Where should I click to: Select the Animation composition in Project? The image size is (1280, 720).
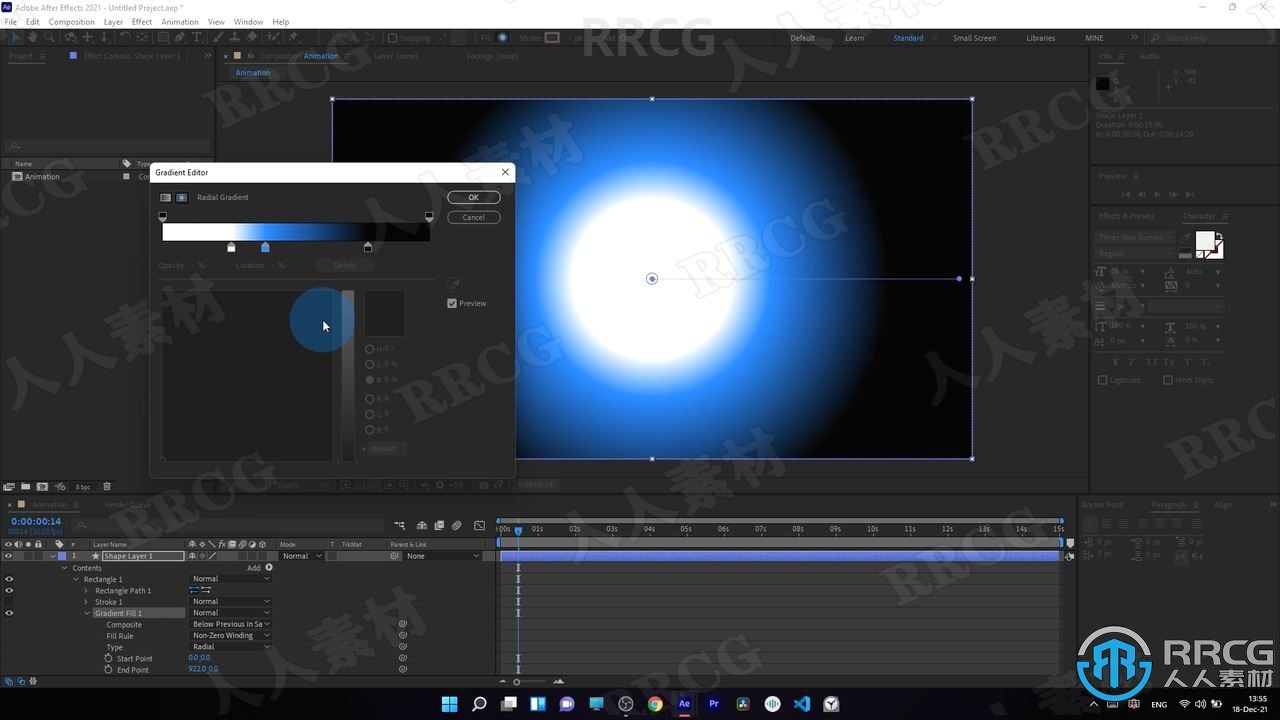(x=42, y=177)
